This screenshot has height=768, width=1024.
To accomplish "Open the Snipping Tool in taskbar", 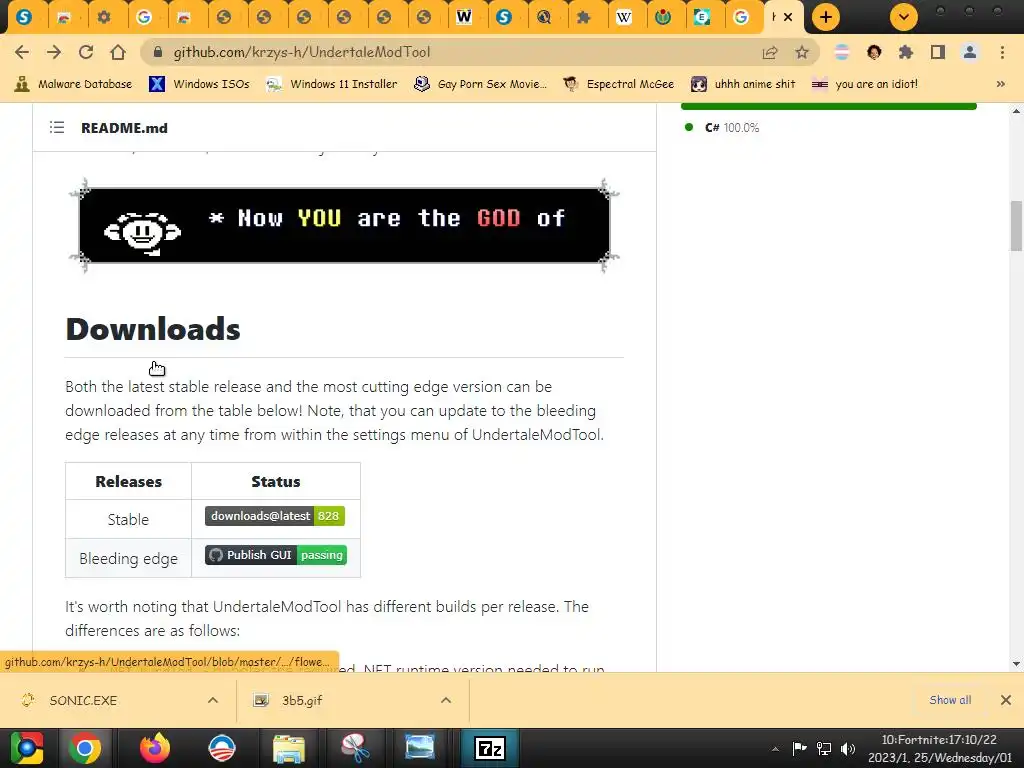I will (x=355, y=748).
